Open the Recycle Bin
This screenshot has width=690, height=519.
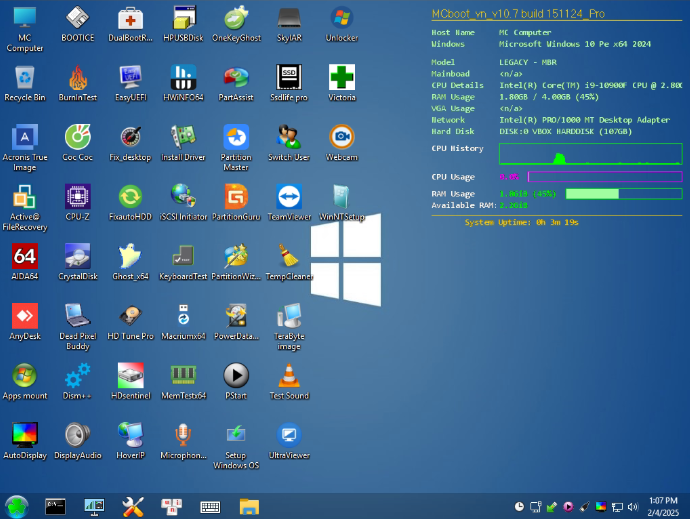coord(25,84)
